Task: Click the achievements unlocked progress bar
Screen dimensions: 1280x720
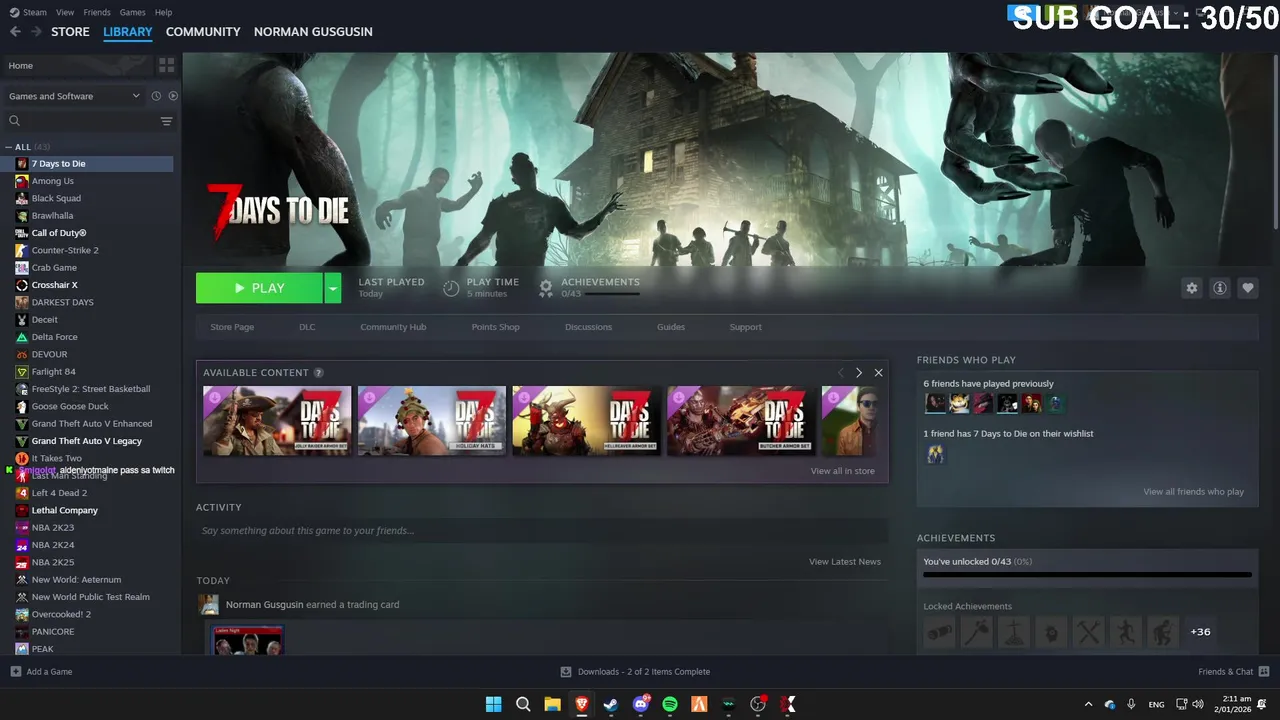Action: coord(1087,575)
